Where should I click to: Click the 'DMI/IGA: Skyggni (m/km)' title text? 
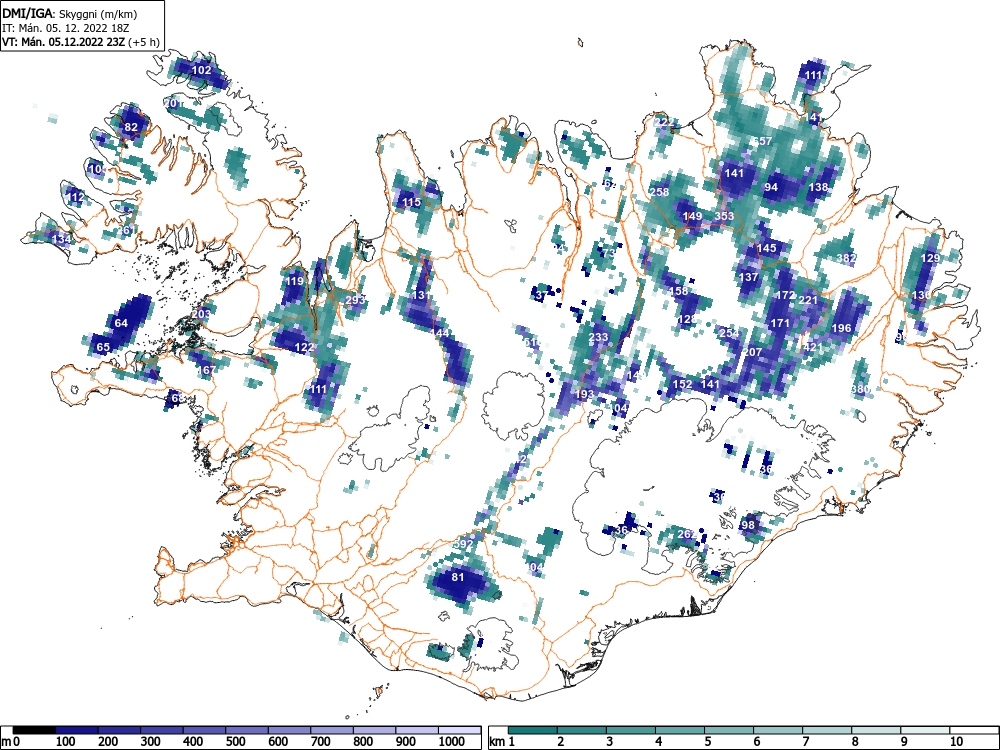point(70,13)
